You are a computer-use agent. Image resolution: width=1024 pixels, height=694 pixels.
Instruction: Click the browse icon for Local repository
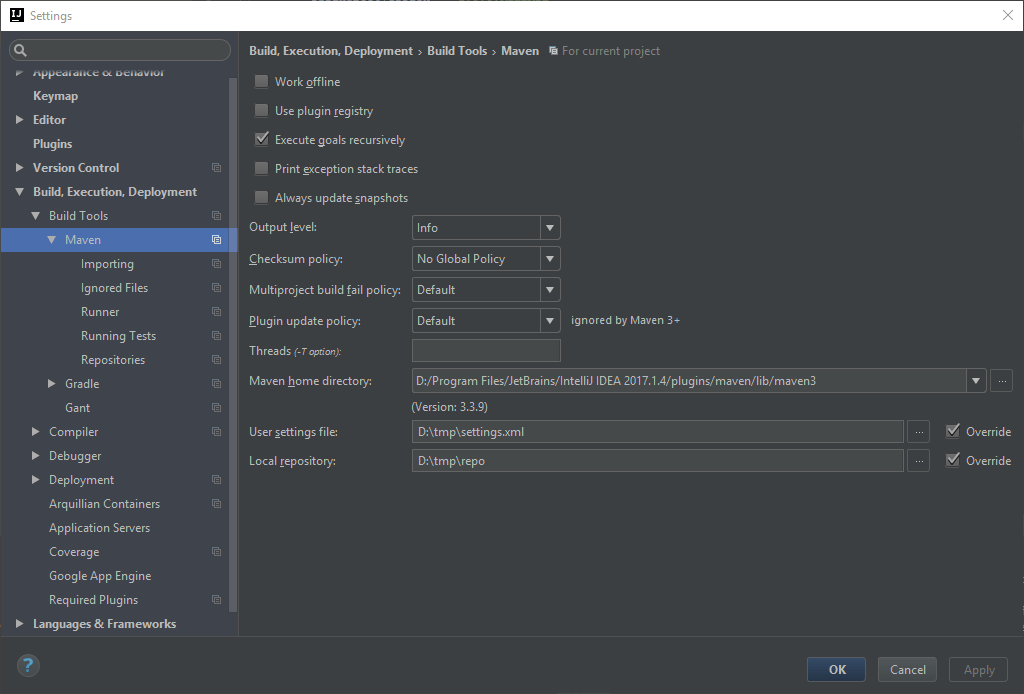(918, 460)
